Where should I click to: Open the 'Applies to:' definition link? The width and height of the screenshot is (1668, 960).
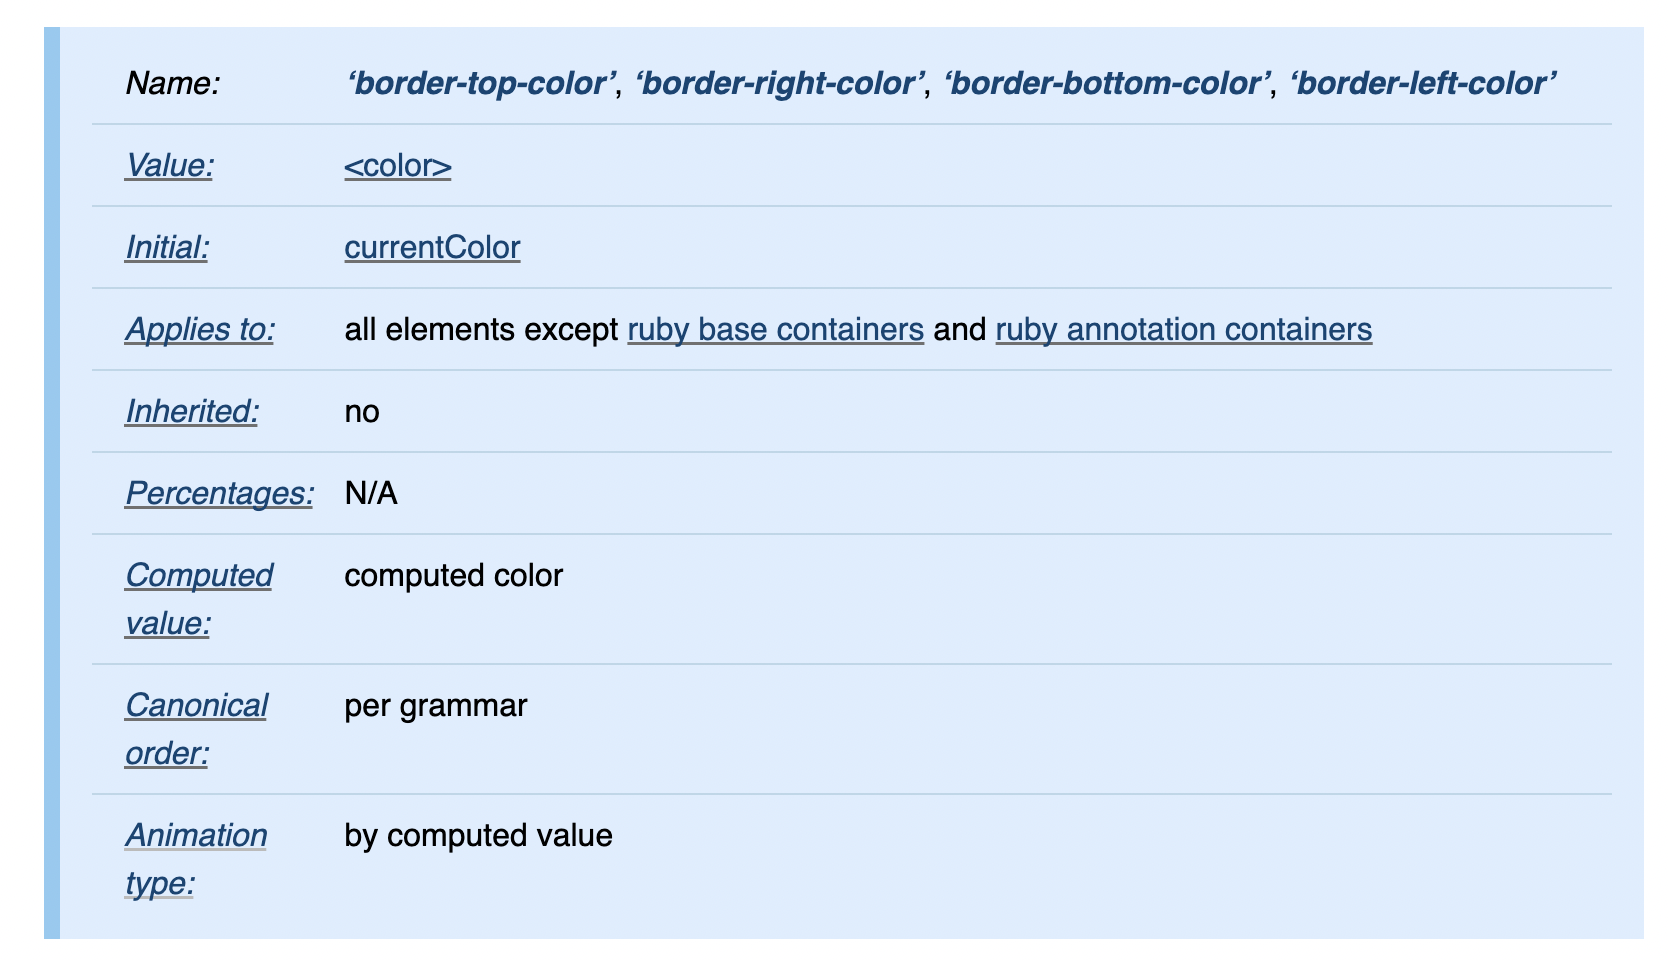(x=200, y=329)
